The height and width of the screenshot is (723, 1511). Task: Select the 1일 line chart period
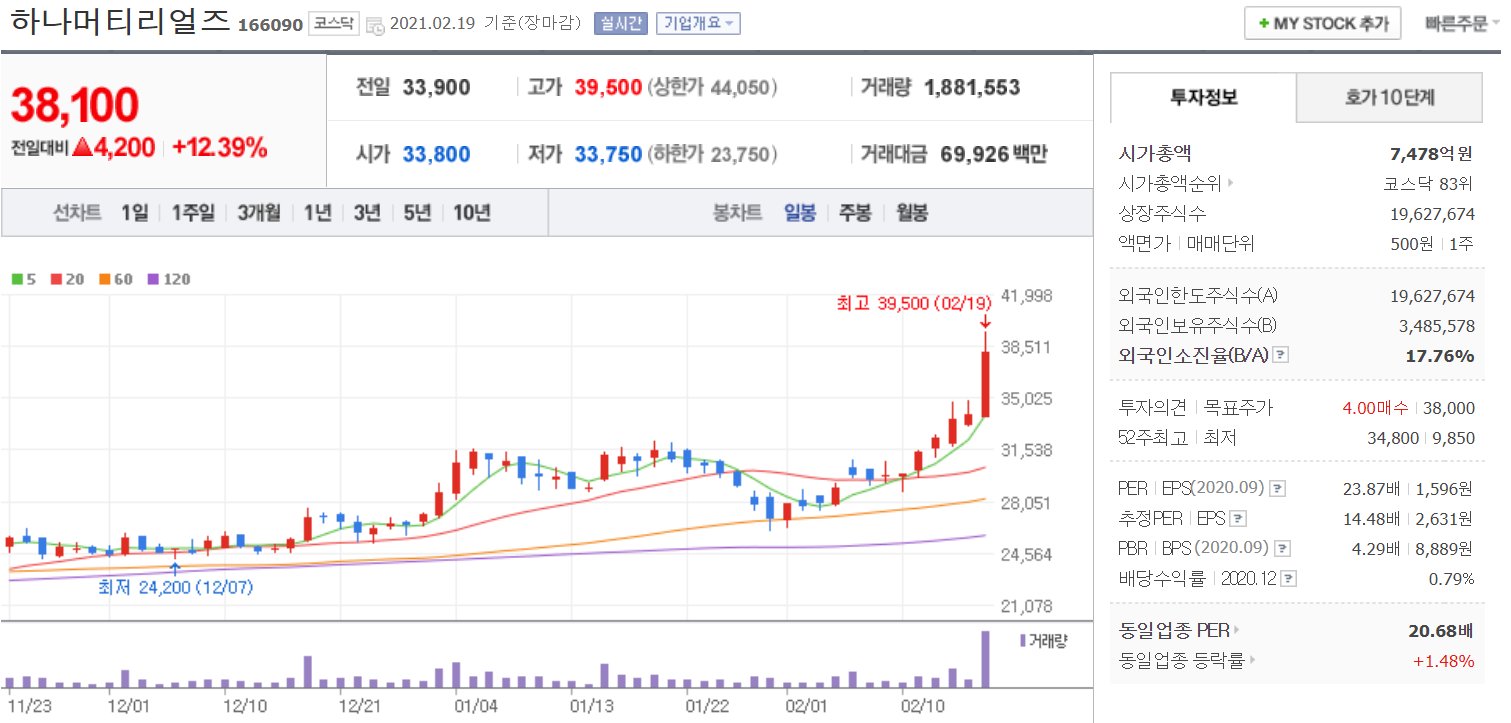coord(134,213)
